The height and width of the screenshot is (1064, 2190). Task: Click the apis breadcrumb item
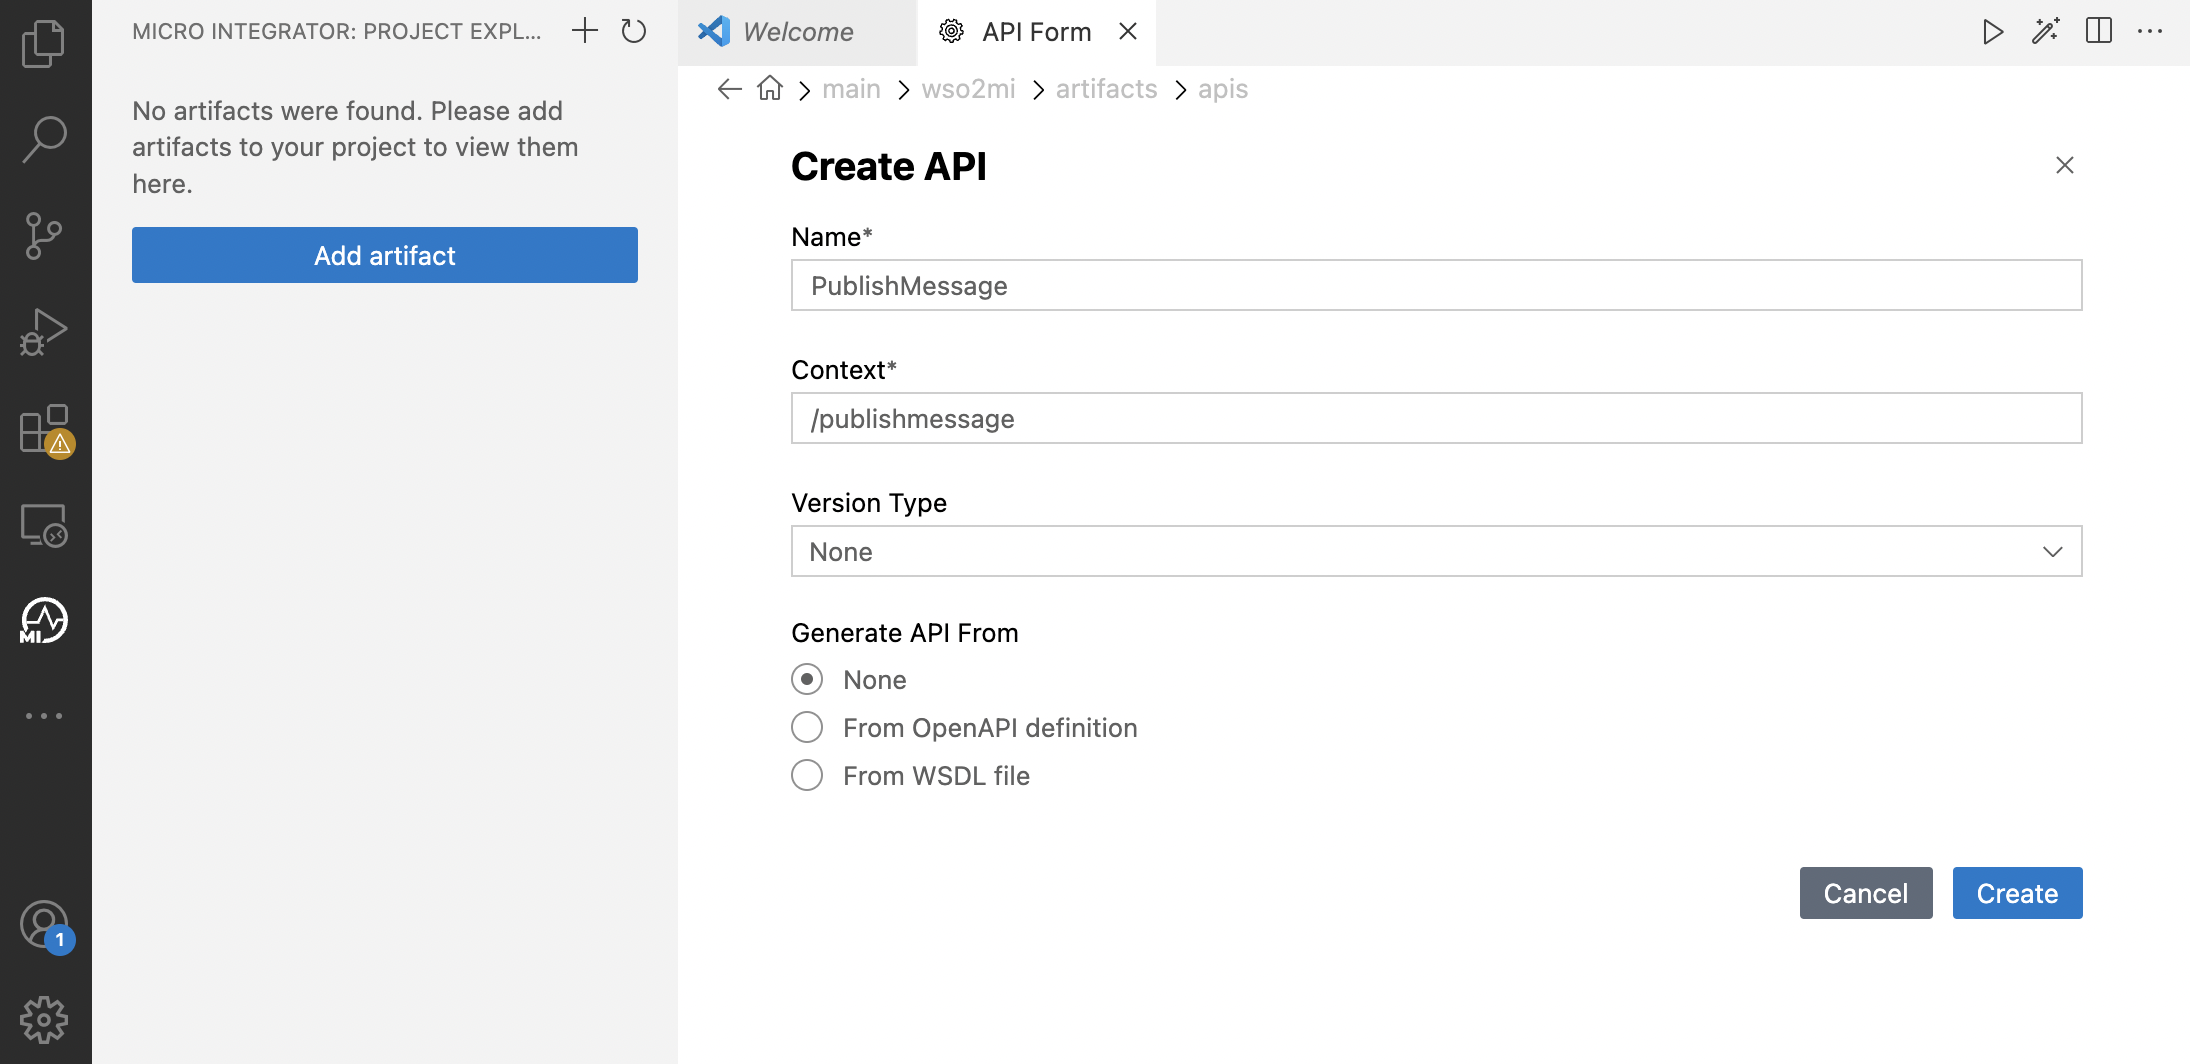[1223, 89]
